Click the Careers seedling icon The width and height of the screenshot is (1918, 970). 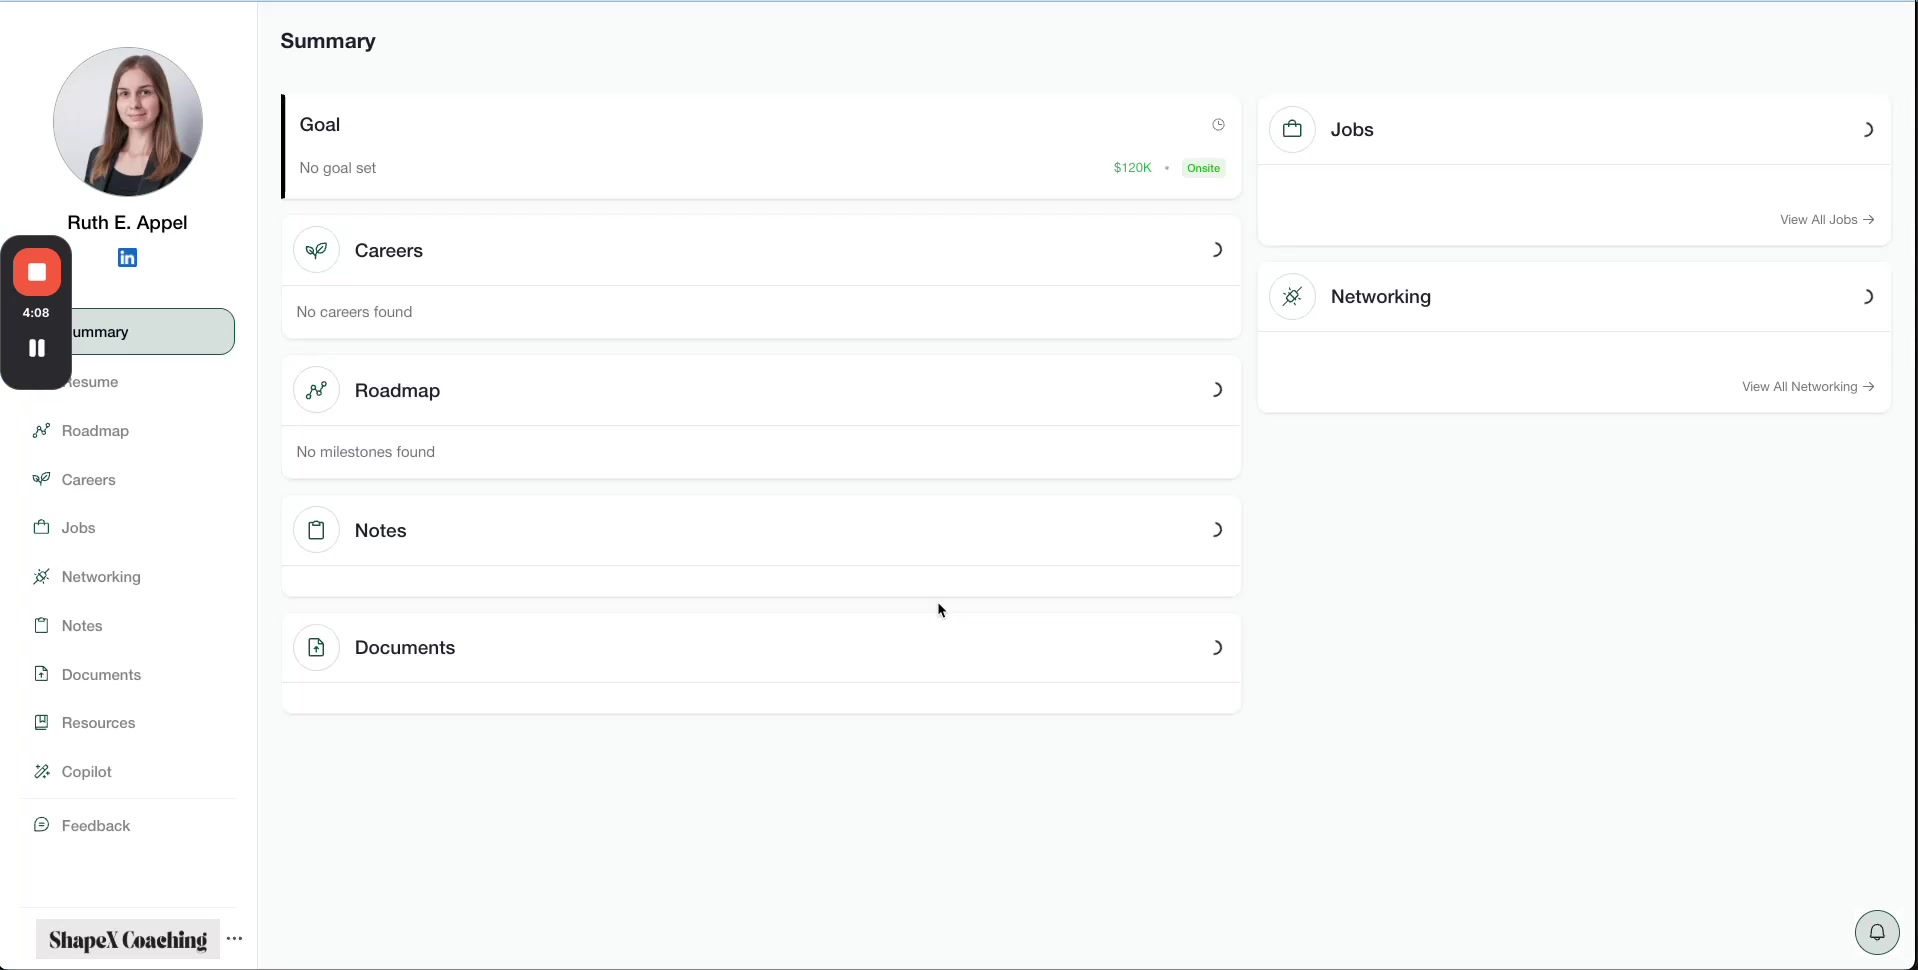pyautogui.click(x=316, y=250)
